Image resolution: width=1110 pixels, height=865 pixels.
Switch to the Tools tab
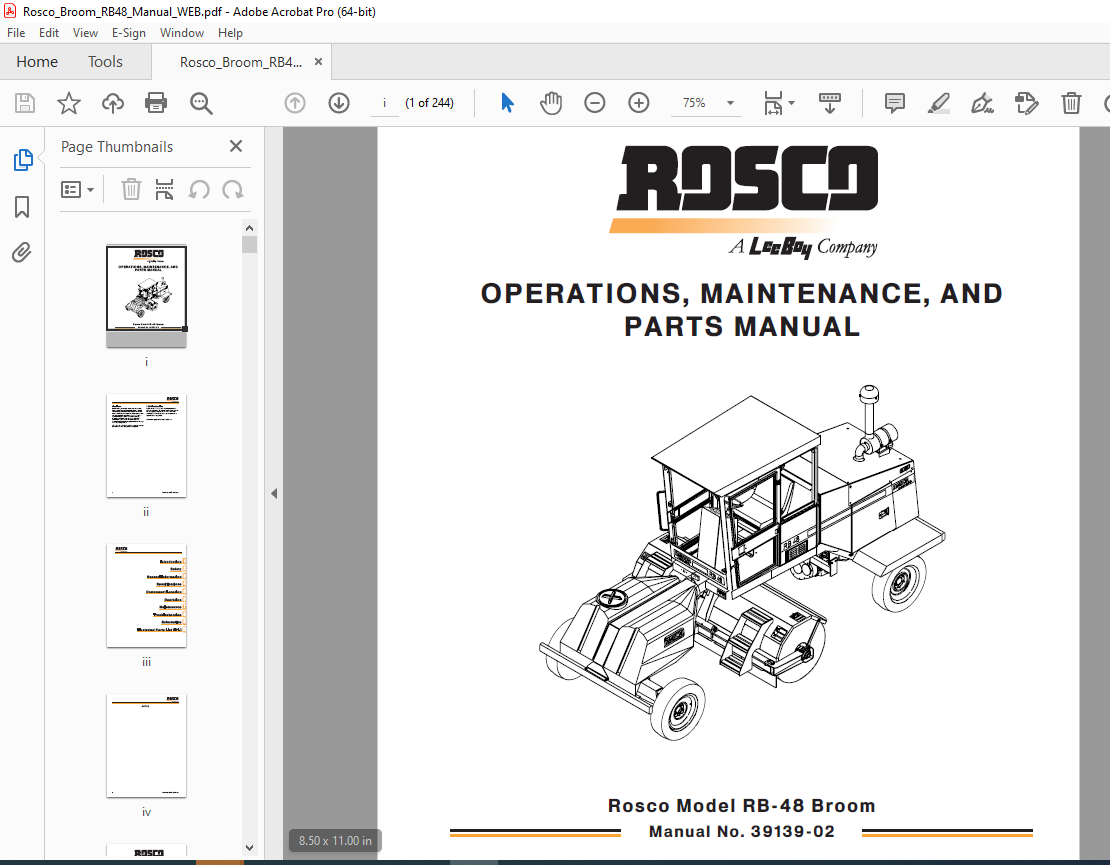(105, 62)
